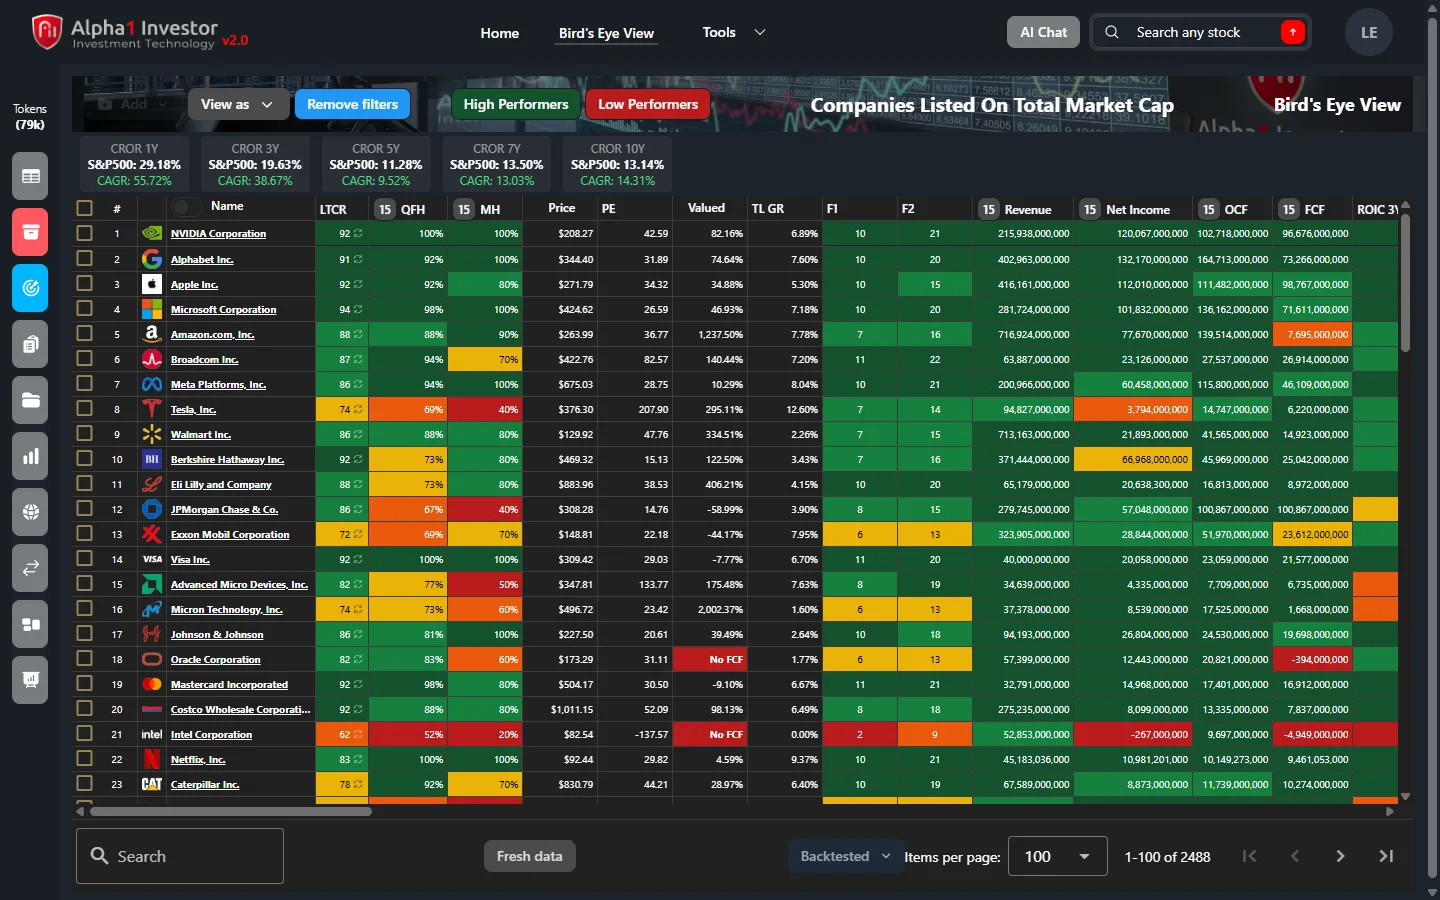Tick the Microsoft Corporation checkbox

(x=84, y=308)
